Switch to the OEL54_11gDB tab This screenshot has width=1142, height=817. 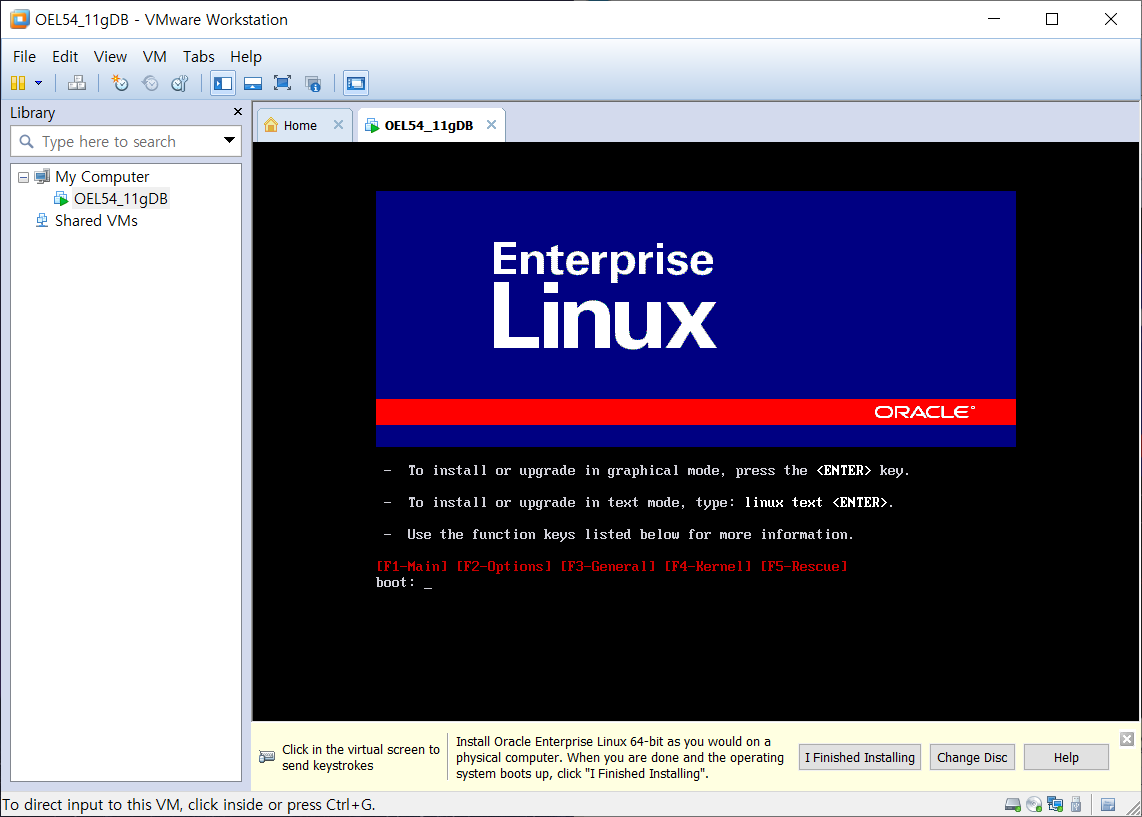(429, 125)
